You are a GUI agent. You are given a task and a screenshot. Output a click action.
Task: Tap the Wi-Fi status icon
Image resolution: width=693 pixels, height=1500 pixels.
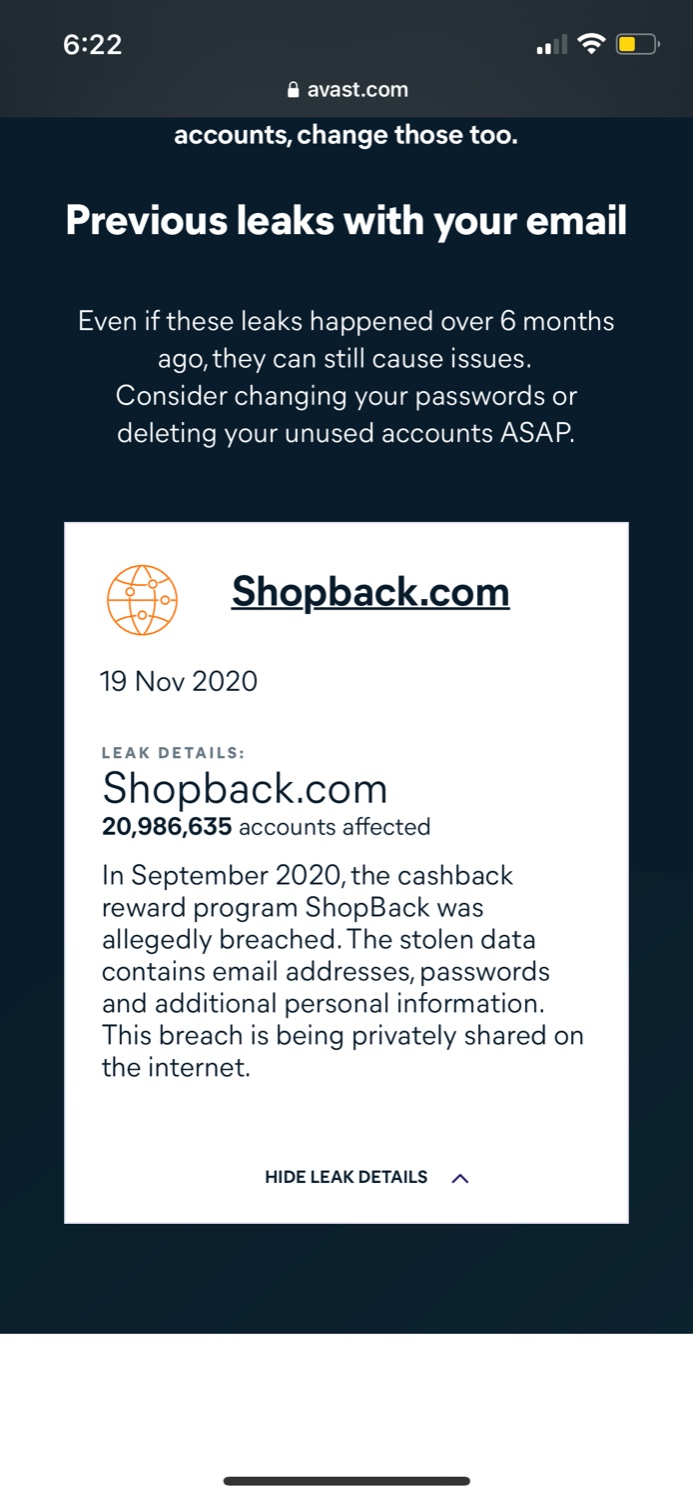click(x=592, y=44)
